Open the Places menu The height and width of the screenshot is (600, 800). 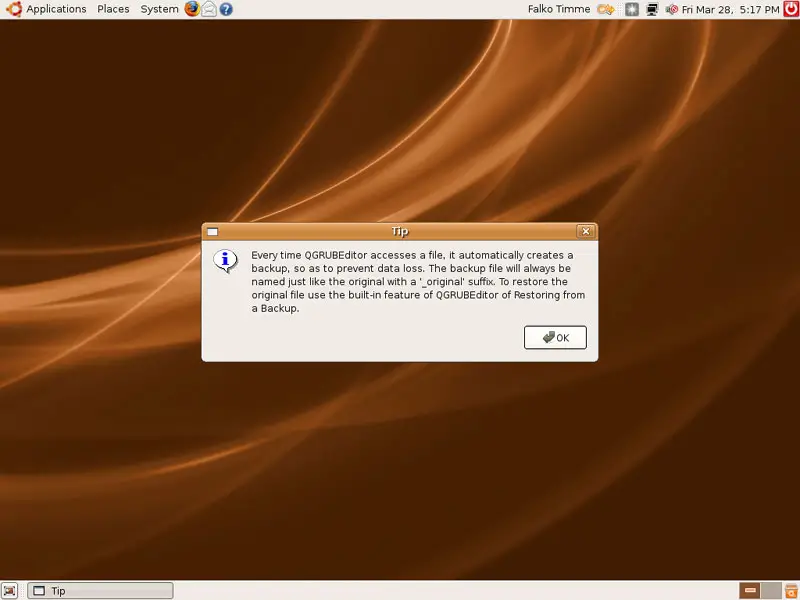[x=113, y=9]
